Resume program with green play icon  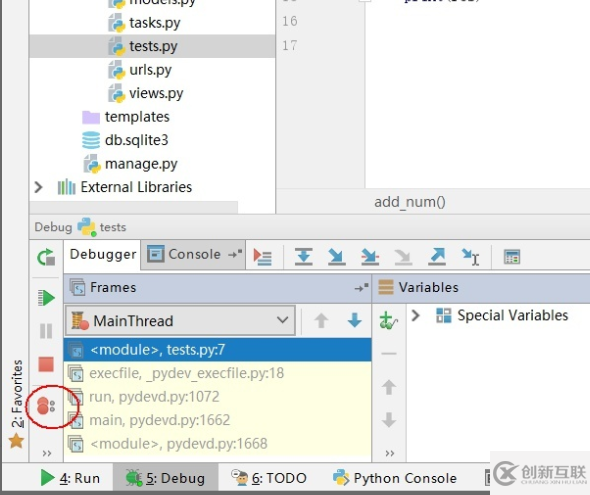46,298
